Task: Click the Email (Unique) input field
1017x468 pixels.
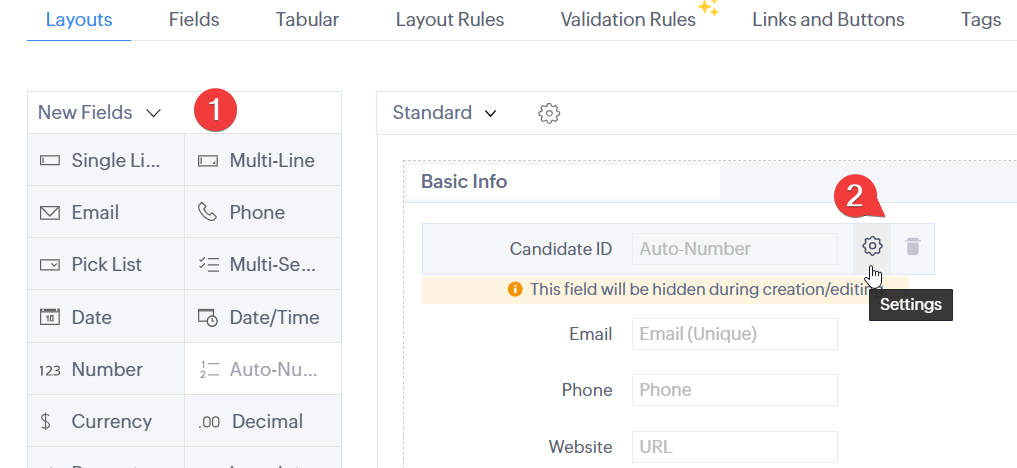Action: click(x=734, y=334)
